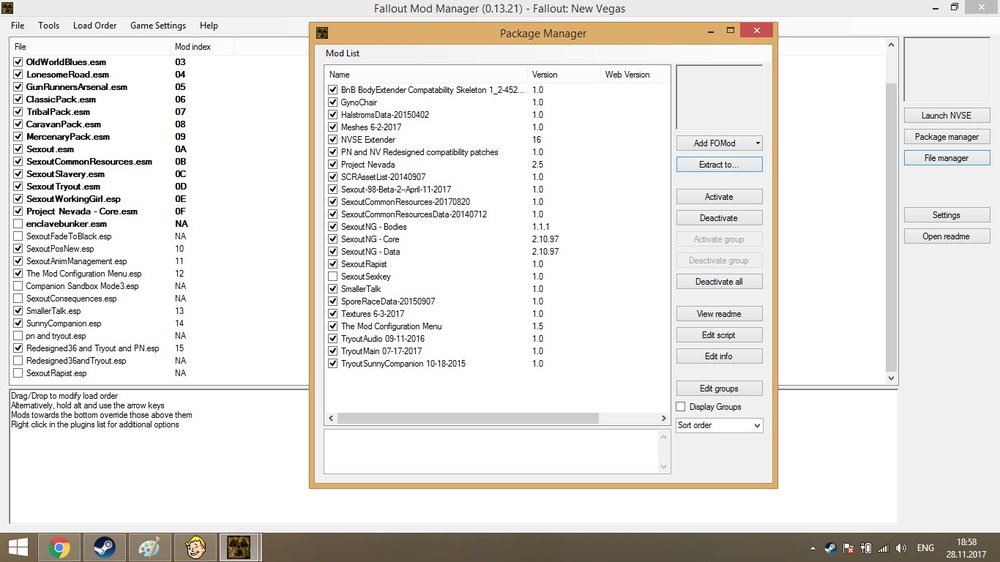This screenshot has height=562, width=1000.
Task: Uncheck SunnyCompanion.esp plugin checkbox
Action: (18, 323)
